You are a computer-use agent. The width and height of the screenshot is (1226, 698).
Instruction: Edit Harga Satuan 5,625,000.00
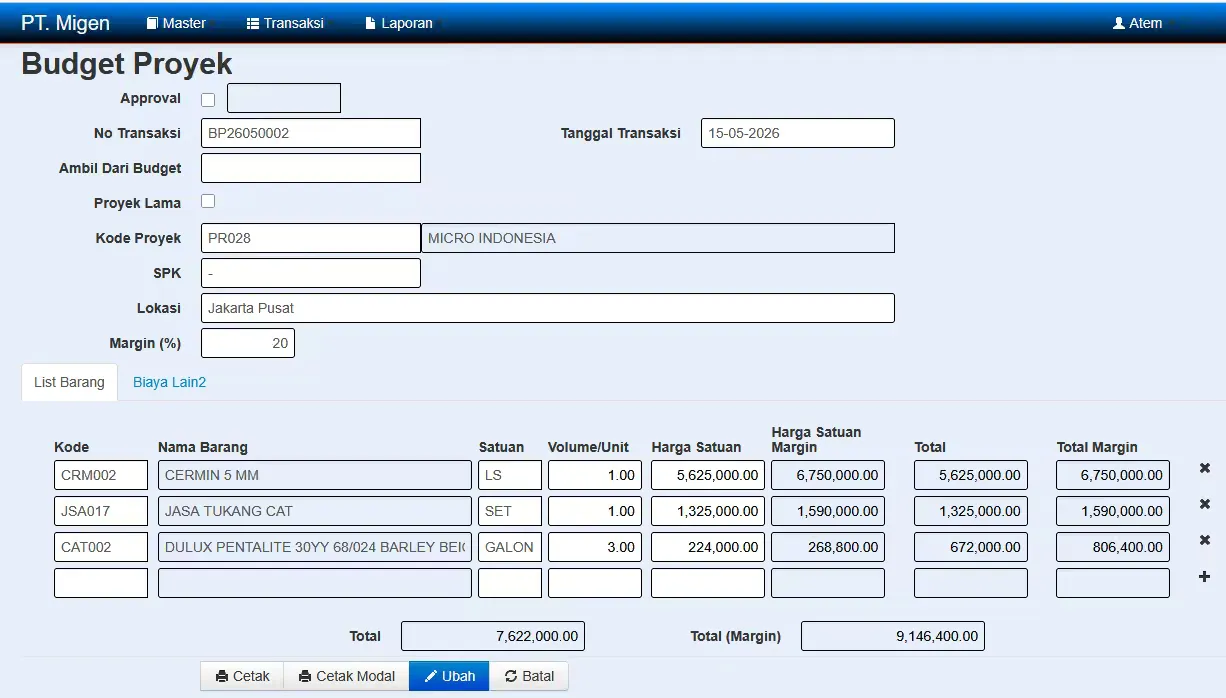click(708, 475)
